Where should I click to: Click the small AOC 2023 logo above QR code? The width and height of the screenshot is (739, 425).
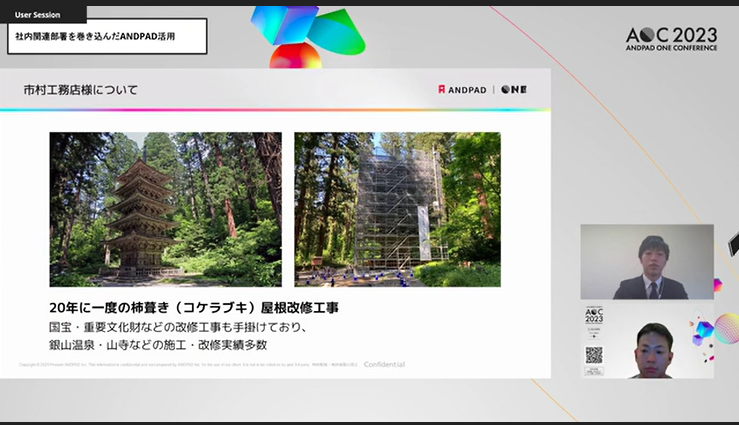click(x=594, y=316)
